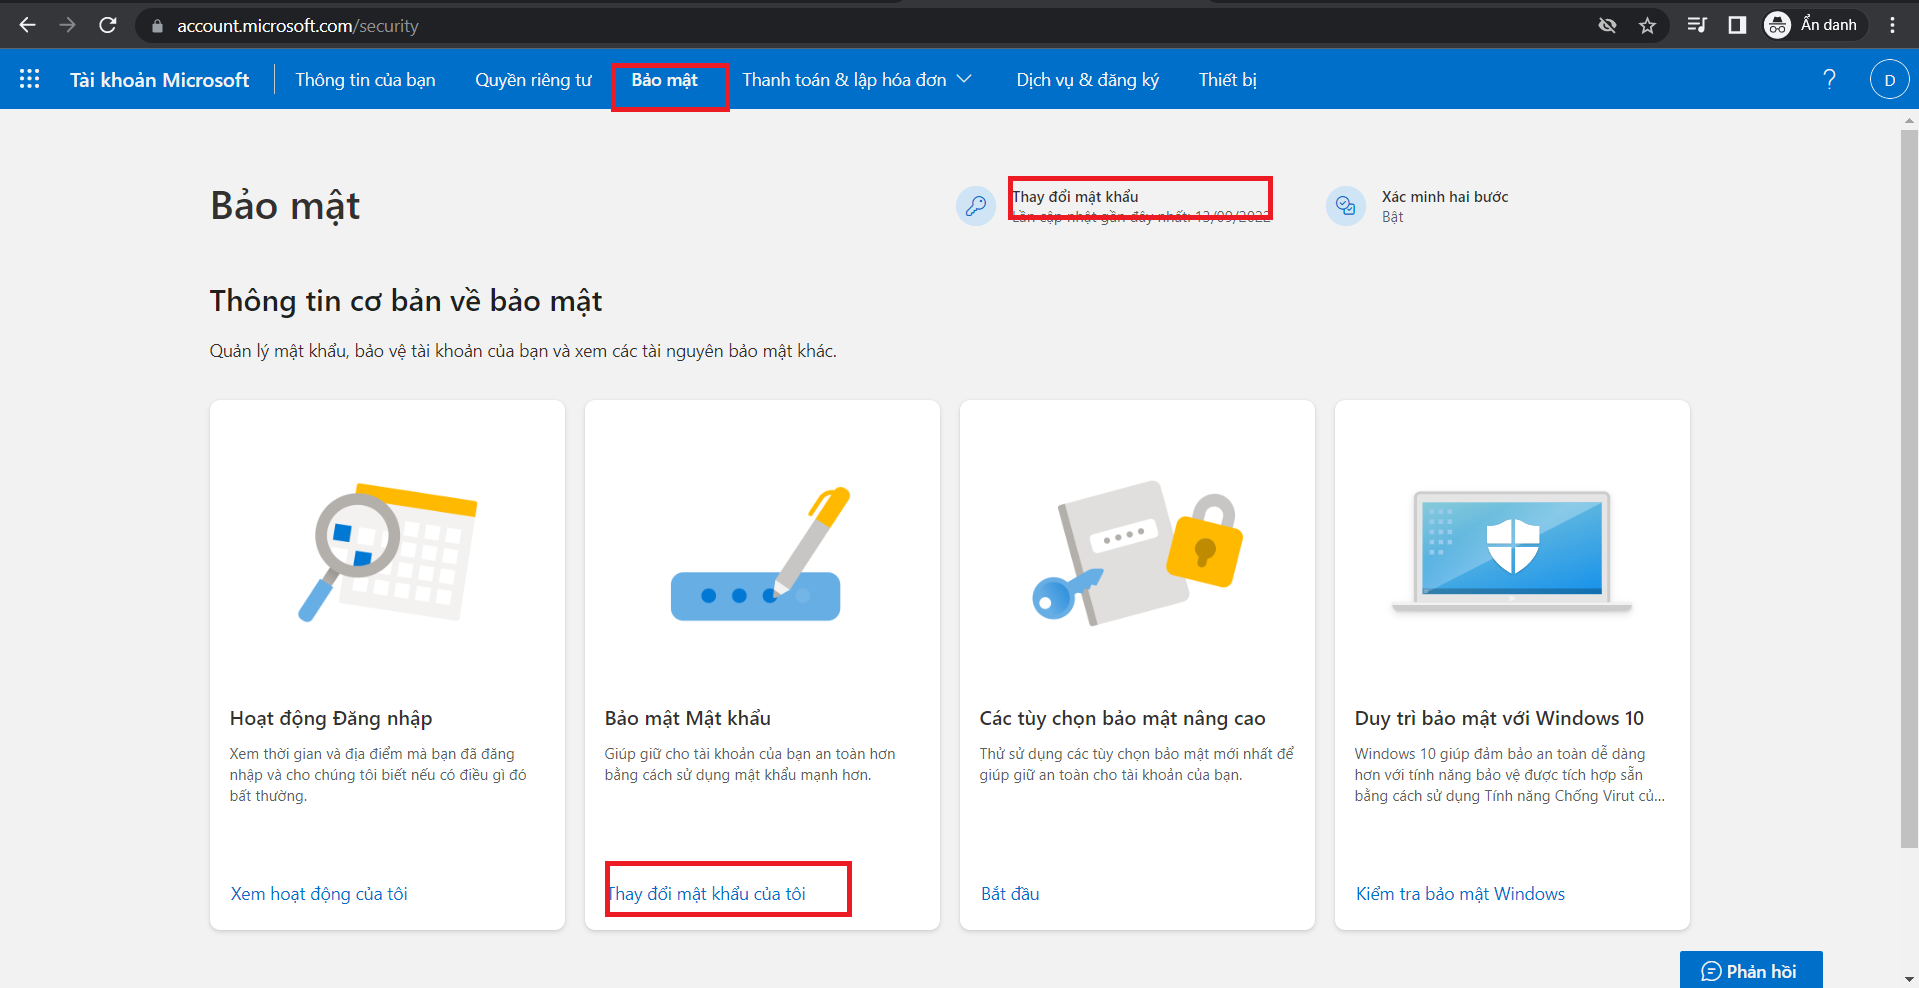The height and width of the screenshot is (988, 1919).
Task: Click Thay đổi mật khẩu của tôi link
Action: click(706, 894)
